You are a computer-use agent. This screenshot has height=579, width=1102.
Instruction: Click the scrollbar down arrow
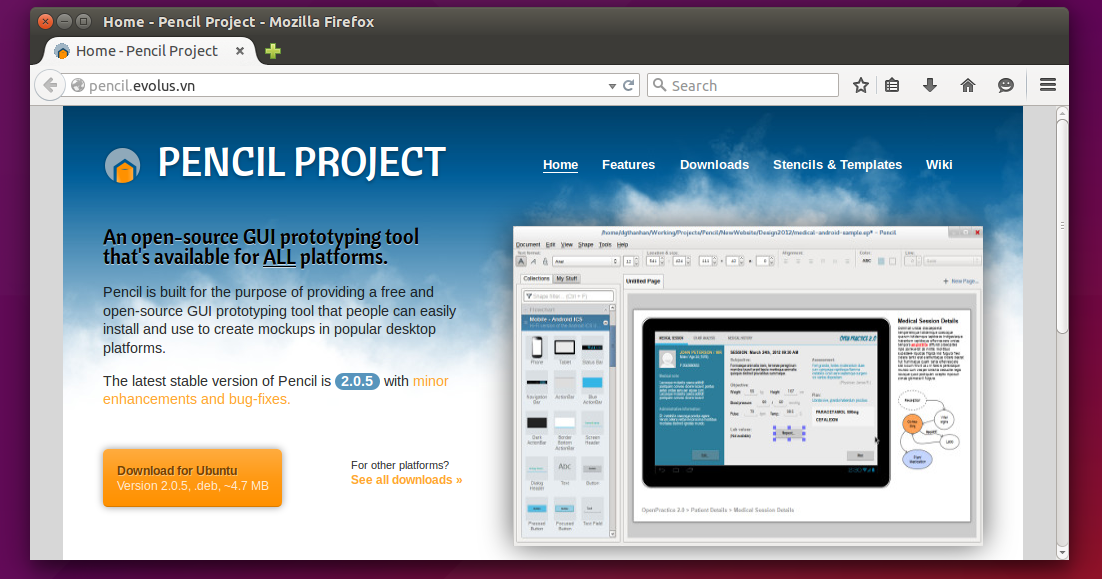pos(1062,553)
